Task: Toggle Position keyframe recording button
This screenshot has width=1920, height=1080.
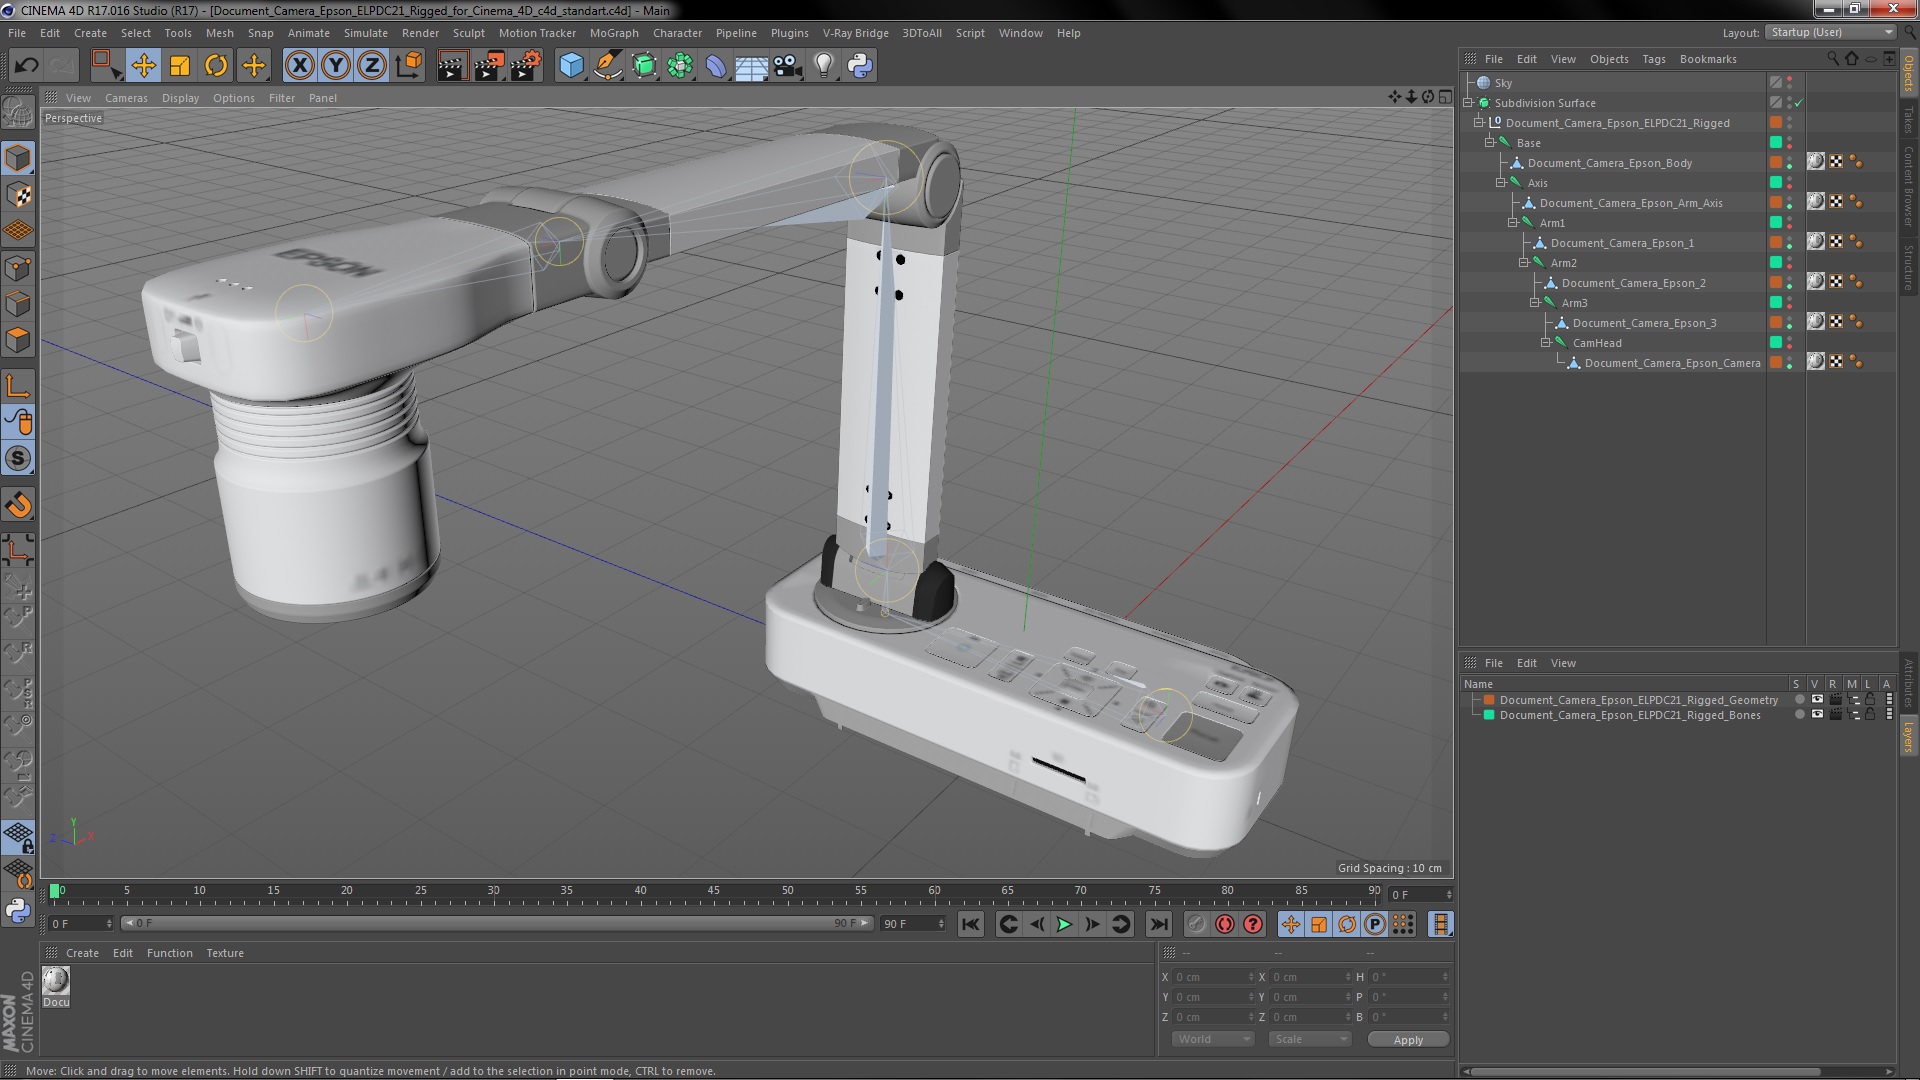Action: coord(1291,924)
